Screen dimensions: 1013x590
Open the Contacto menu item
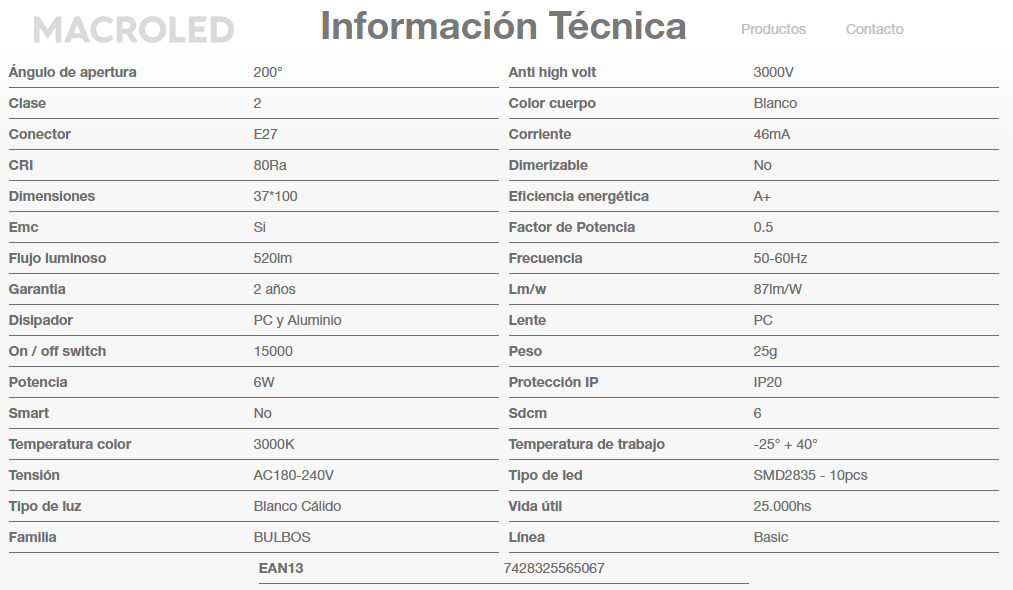(874, 29)
